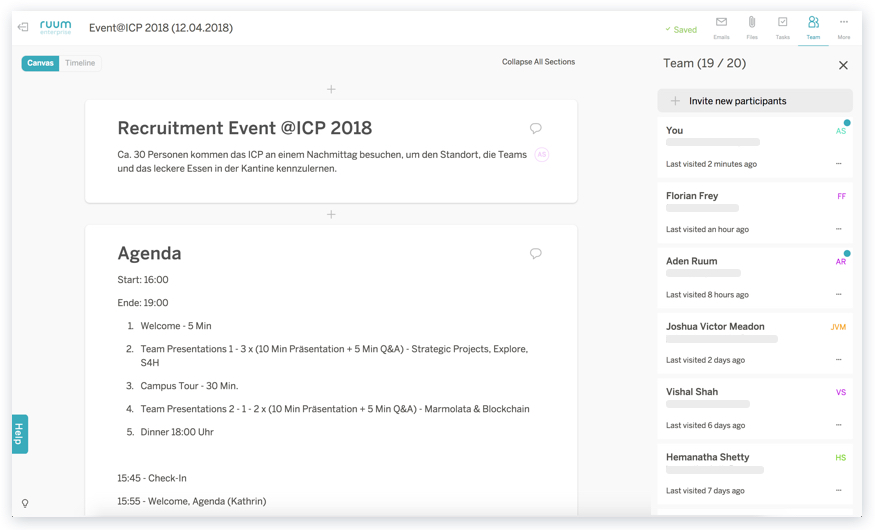This screenshot has width=875, height=530.
Task: Click the lightbulb icon at bottom left
Action: [25, 503]
